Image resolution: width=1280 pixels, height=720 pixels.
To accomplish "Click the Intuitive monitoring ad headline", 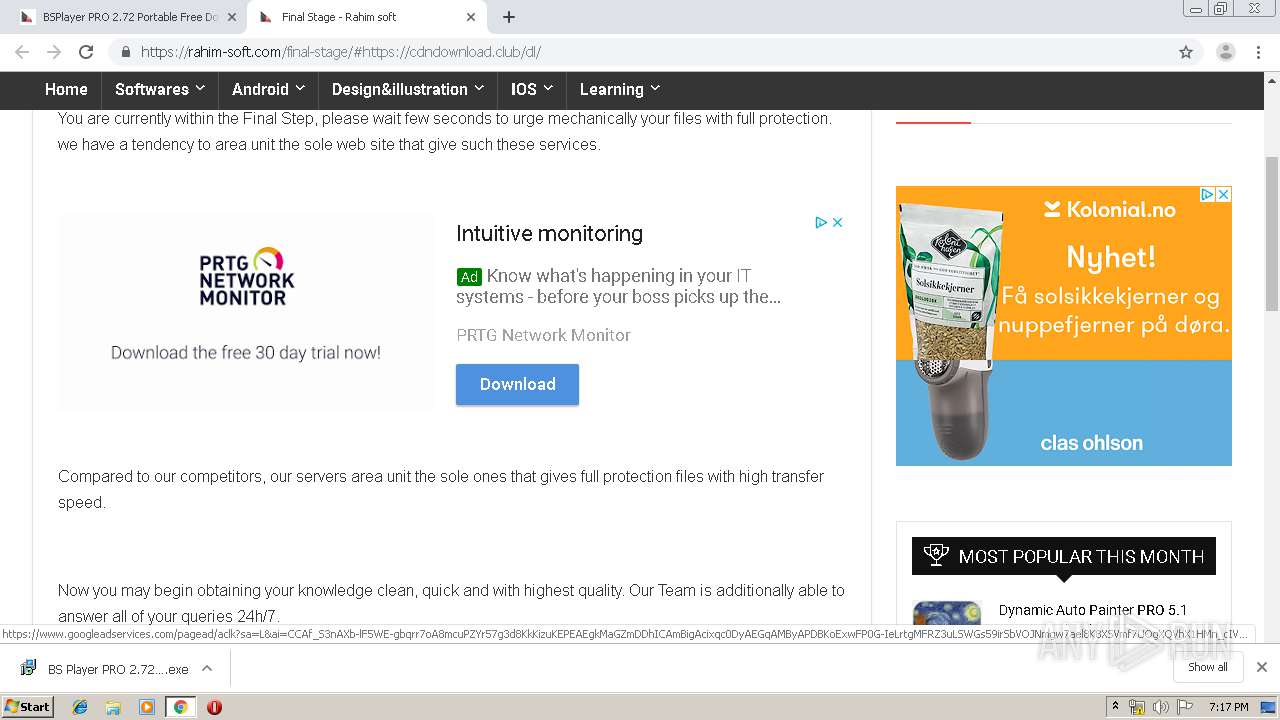I will pos(549,233).
